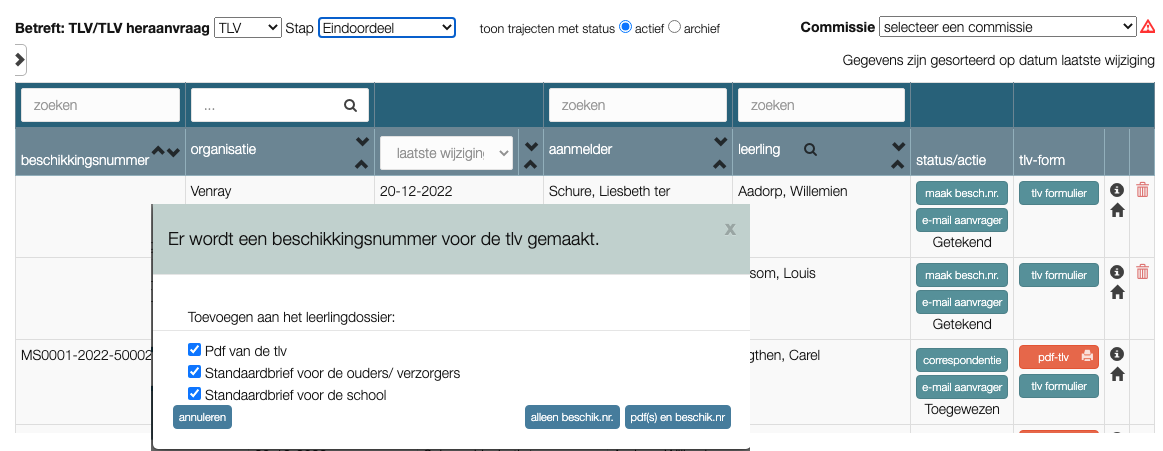Click the 'annuleren' button
1163x451 pixels.
click(x=202, y=417)
